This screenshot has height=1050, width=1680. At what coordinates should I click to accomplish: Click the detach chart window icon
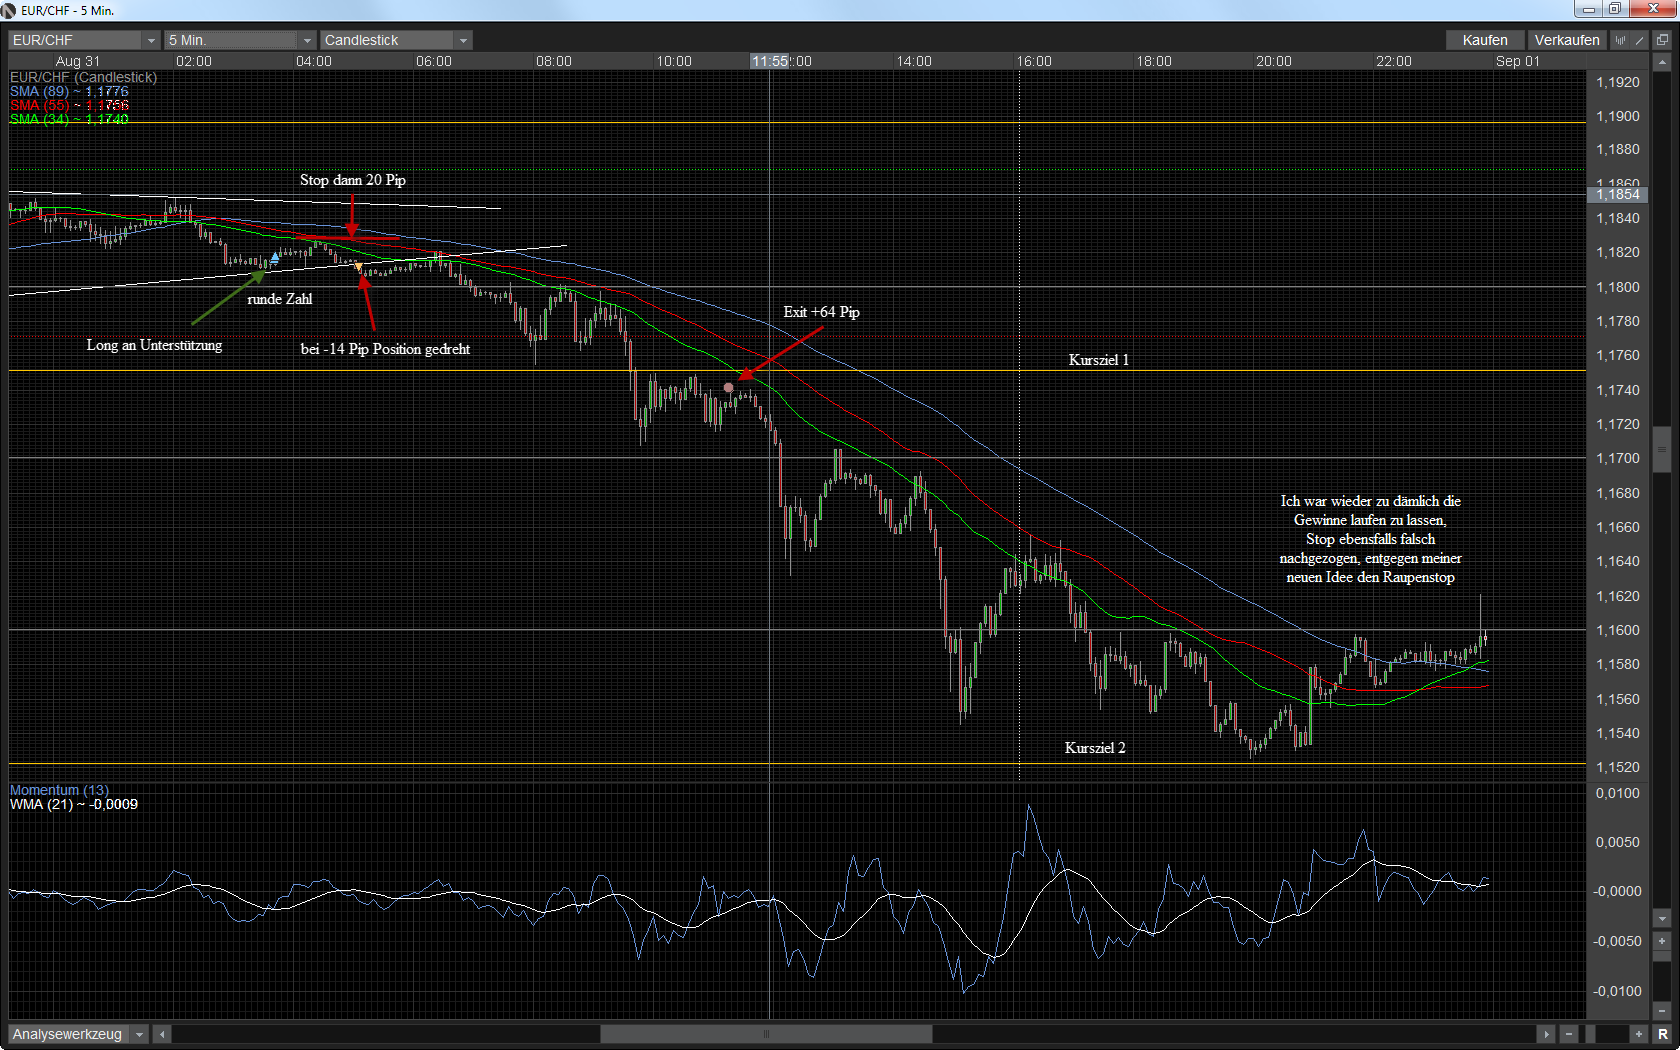coord(1662,40)
